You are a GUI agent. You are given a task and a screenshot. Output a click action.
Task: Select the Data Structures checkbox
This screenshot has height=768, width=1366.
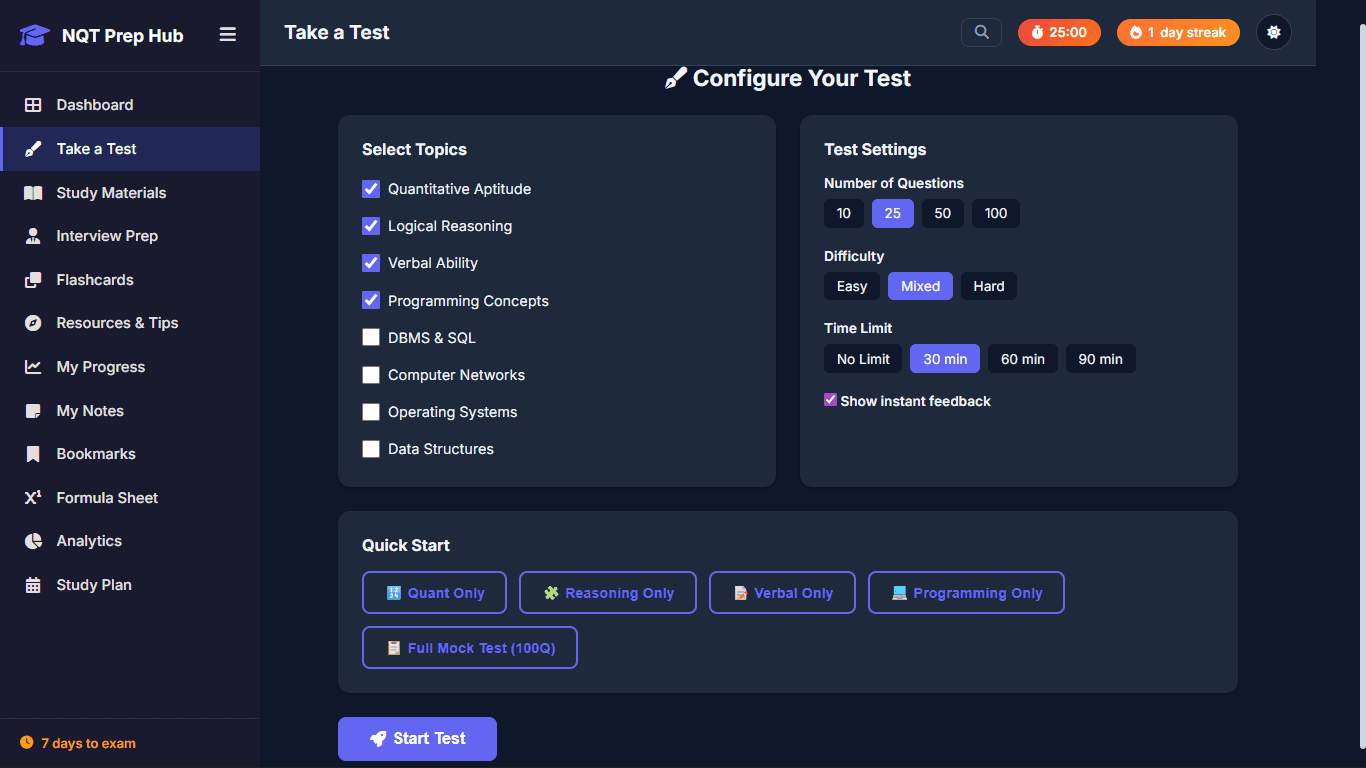tap(371, 449)
